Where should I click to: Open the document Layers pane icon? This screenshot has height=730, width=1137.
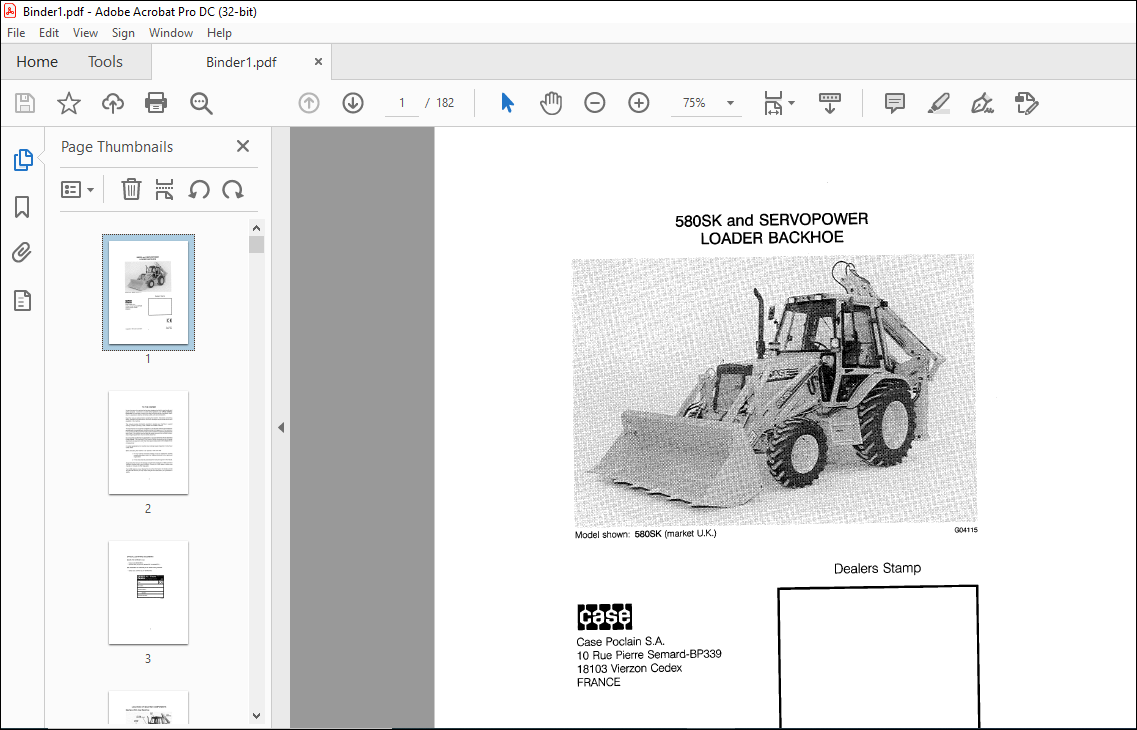(22, 300)
